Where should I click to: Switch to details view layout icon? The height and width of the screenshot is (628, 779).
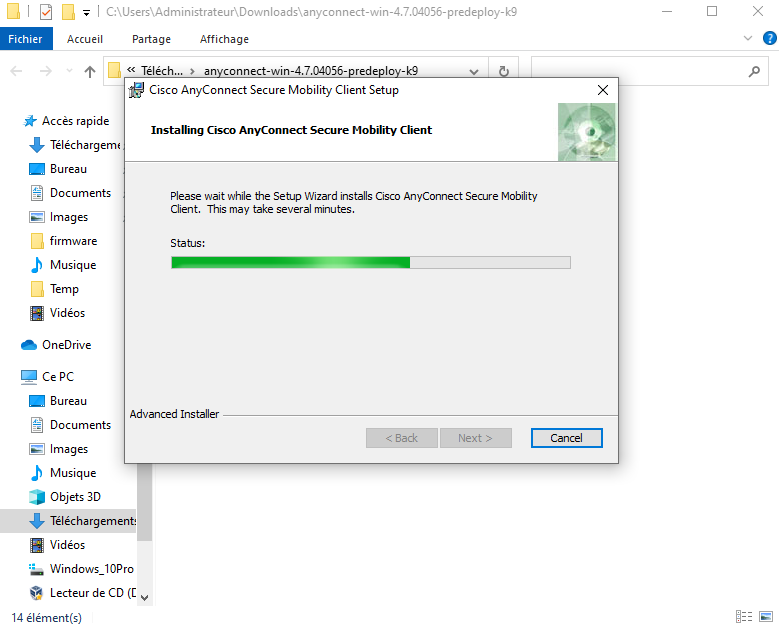744,617
